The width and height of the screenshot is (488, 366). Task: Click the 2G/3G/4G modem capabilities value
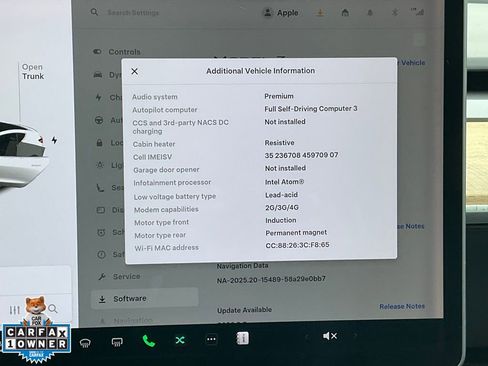click(282, 207)
